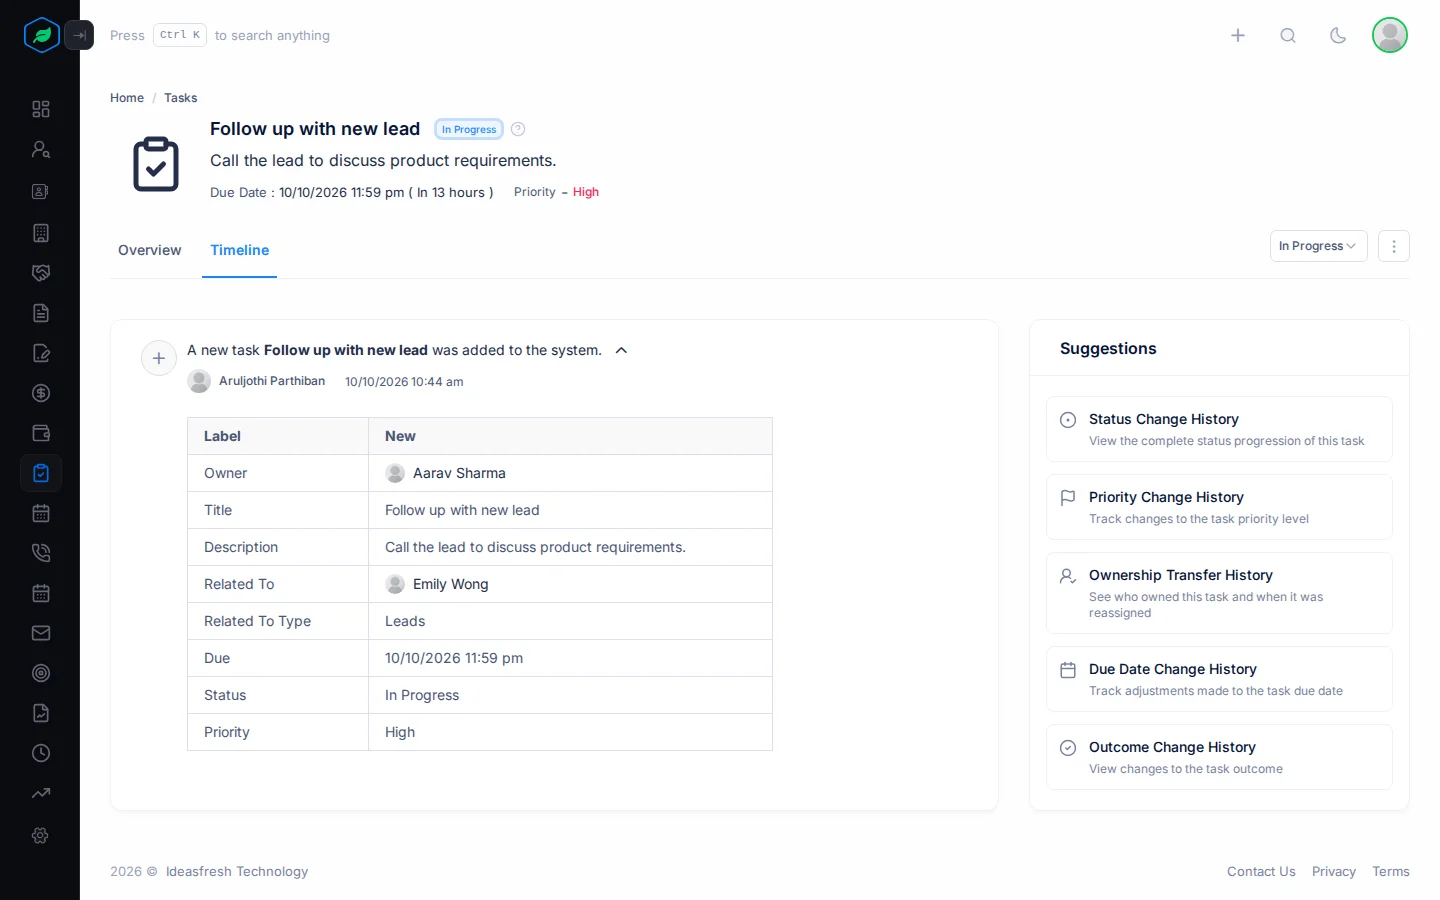Open the phone calls icon in sidebar
1440x900 pixels.
pos(41,553)
